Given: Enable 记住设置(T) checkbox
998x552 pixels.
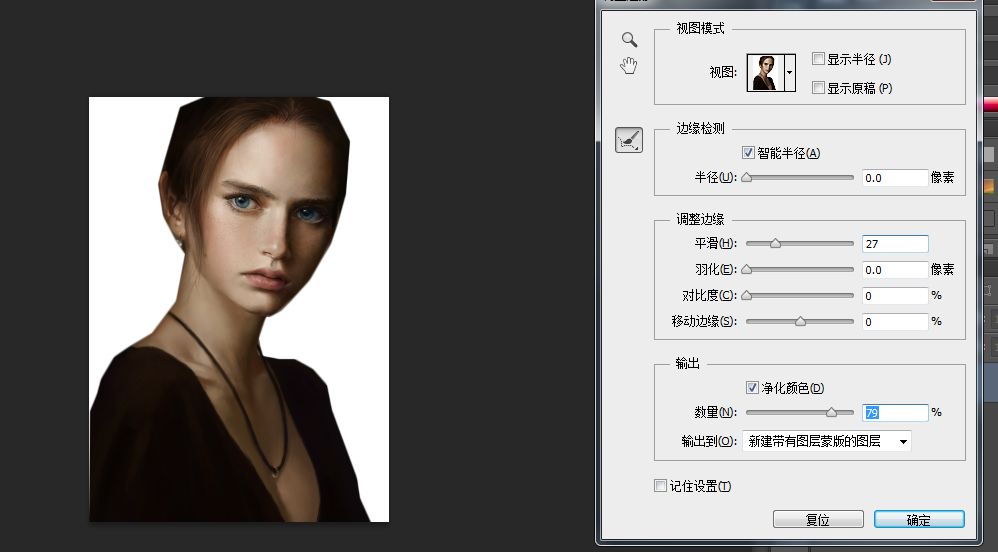Looking at the screenshot, I should click(661, 486).
